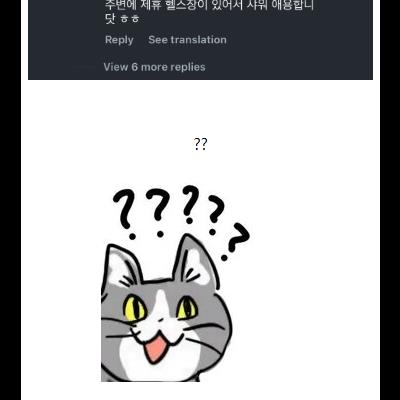Click the Korean comment text line
This screenshot has height=400, width=400.
pyautogui.click(x=210, y=5)
